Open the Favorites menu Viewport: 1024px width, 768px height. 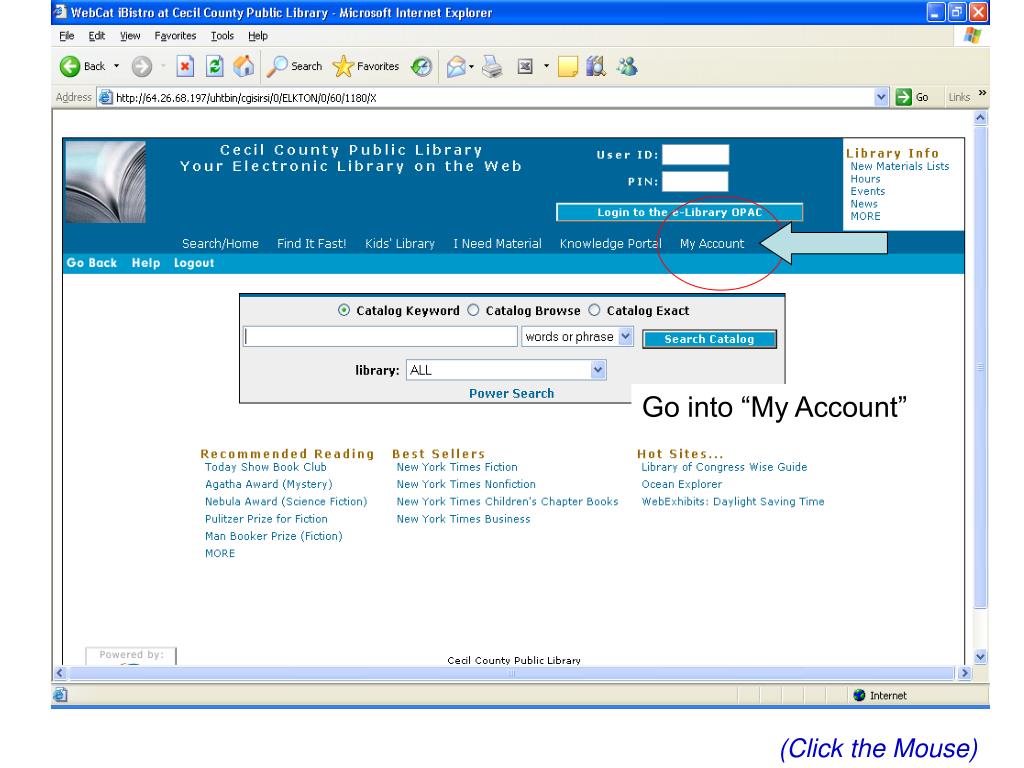pyautogui.click(x=175, y=36)
